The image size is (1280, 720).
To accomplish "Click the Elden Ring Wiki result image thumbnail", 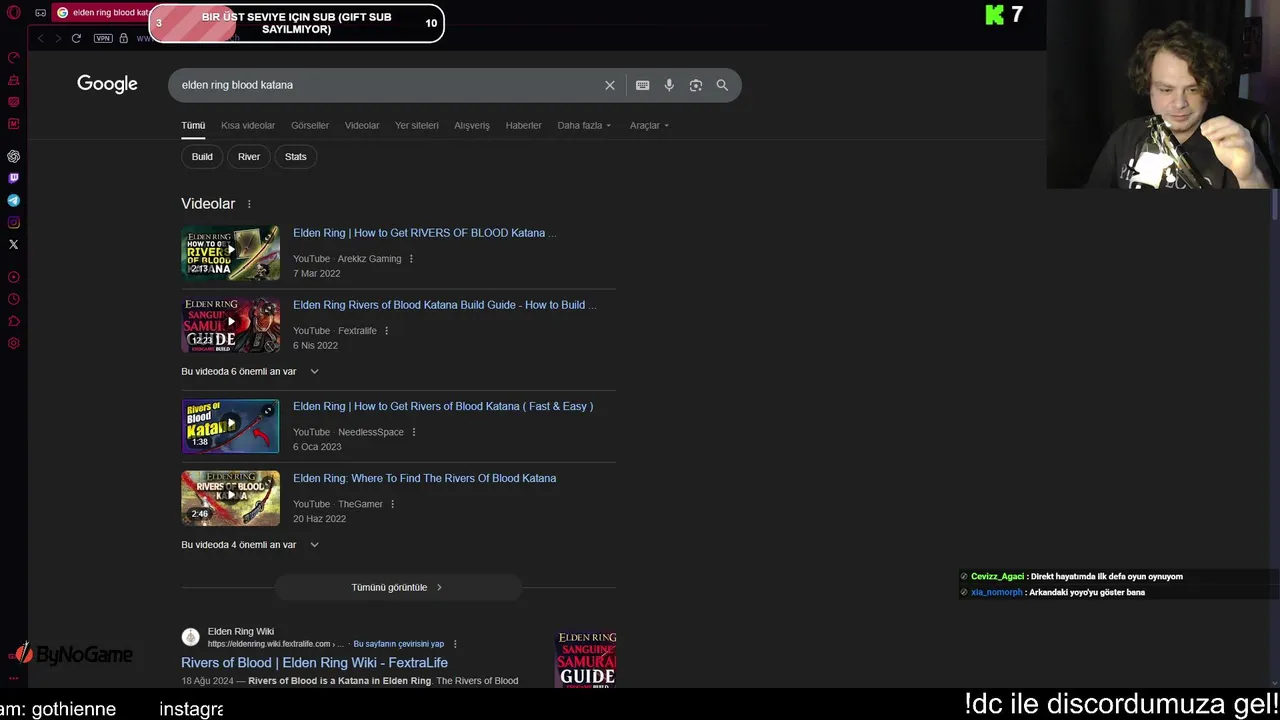I will (586, 660).
